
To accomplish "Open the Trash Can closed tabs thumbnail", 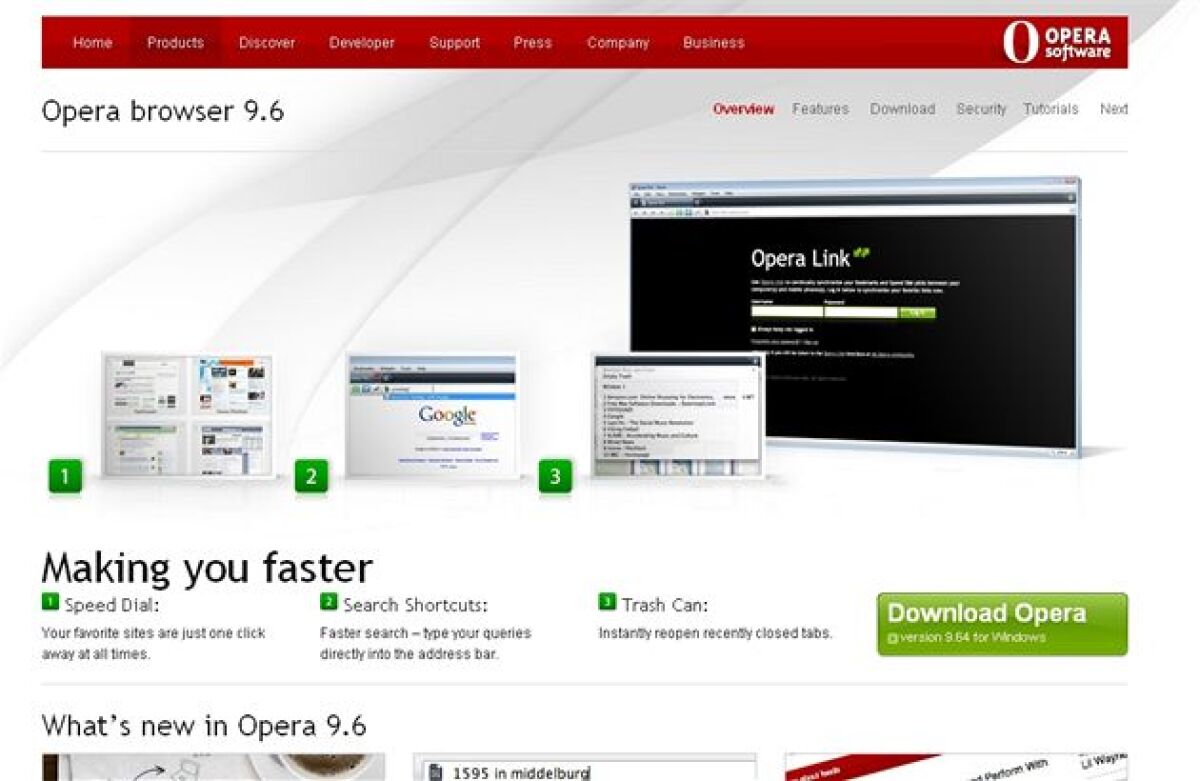I will (676, 414).
